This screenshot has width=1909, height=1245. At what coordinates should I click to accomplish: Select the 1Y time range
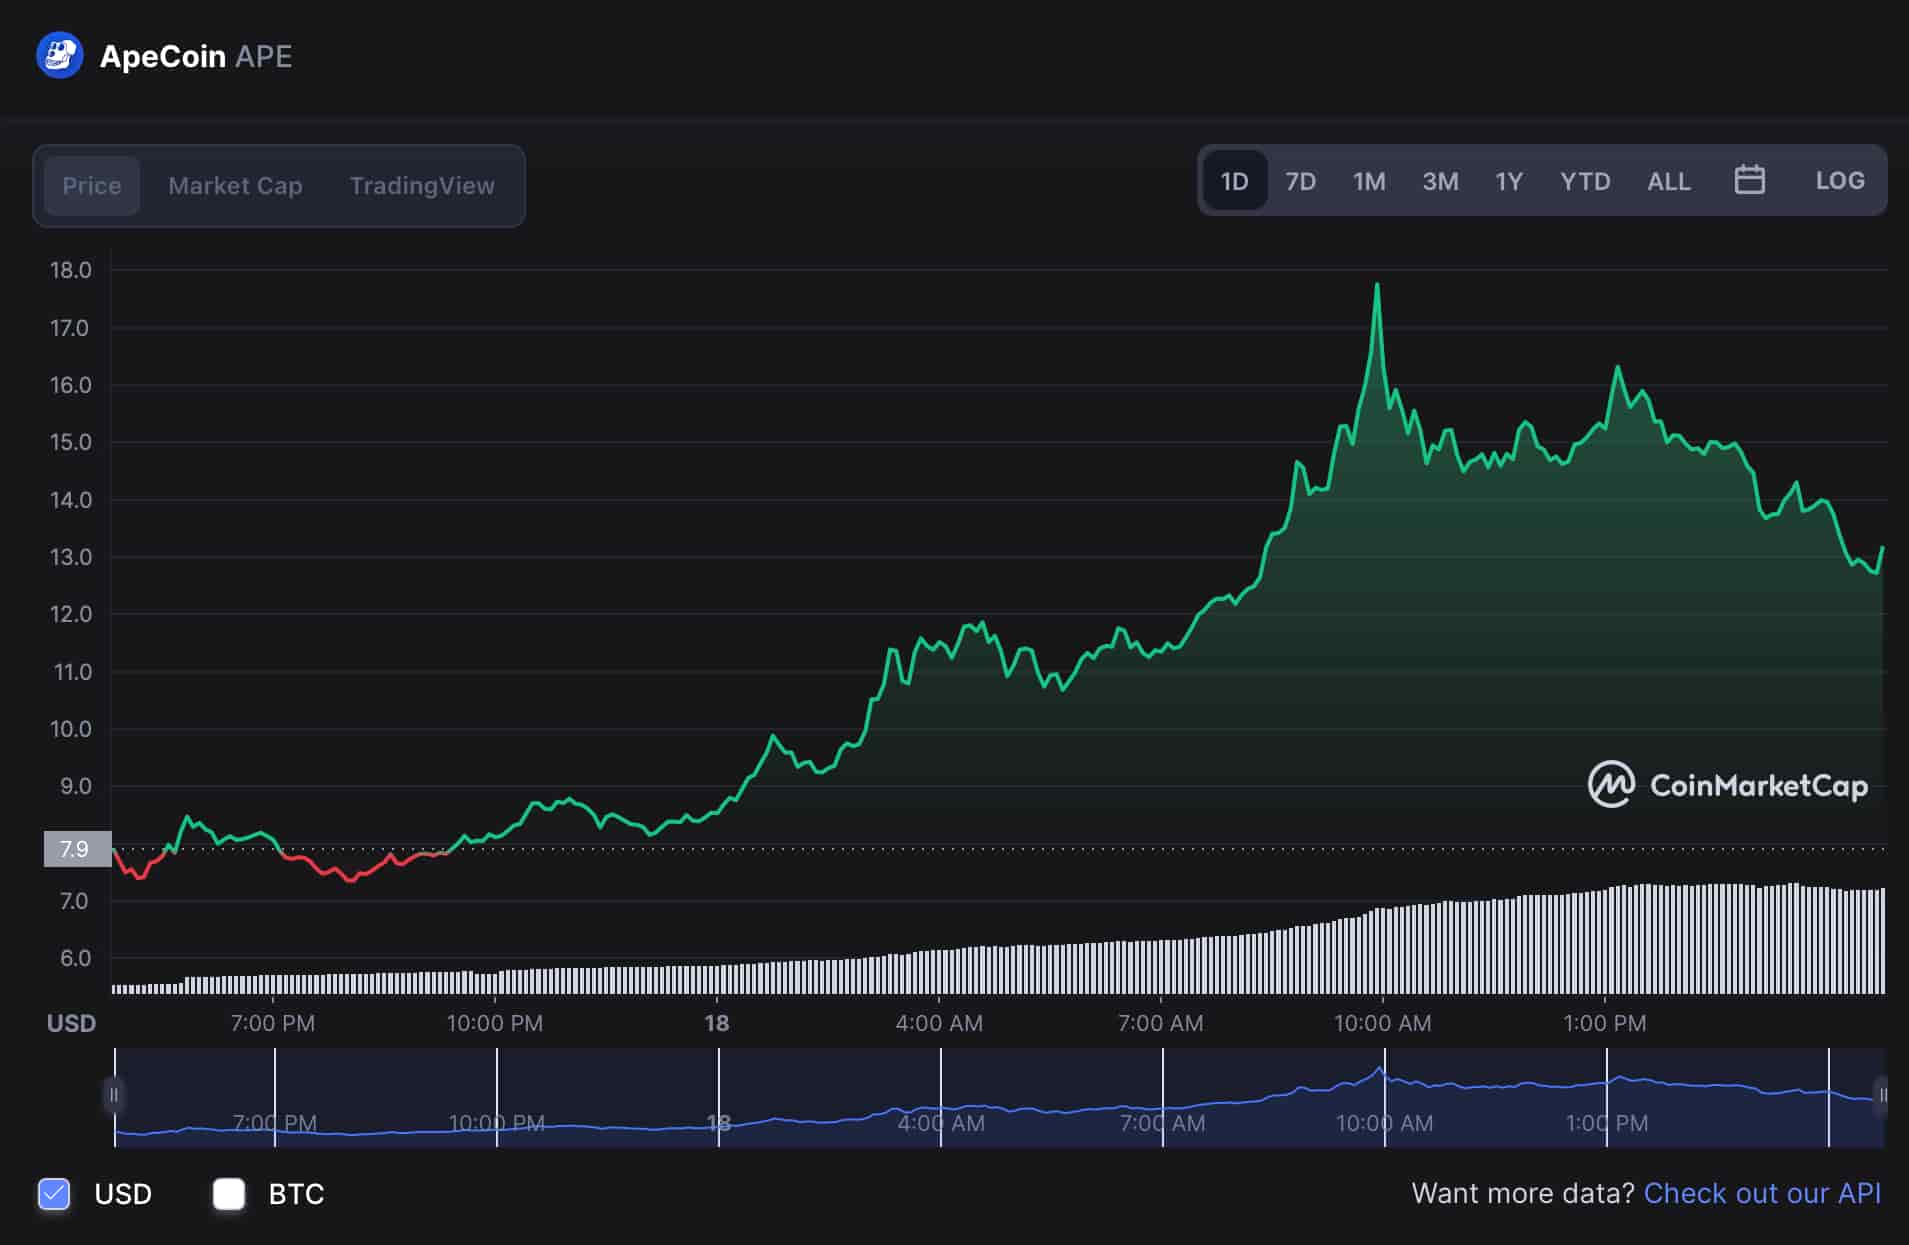[x=1509, y=181]
